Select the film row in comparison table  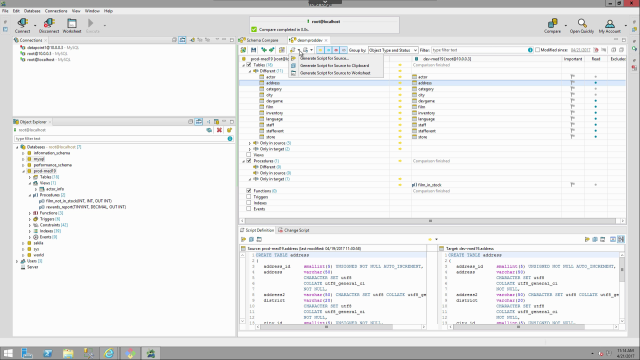433,107
